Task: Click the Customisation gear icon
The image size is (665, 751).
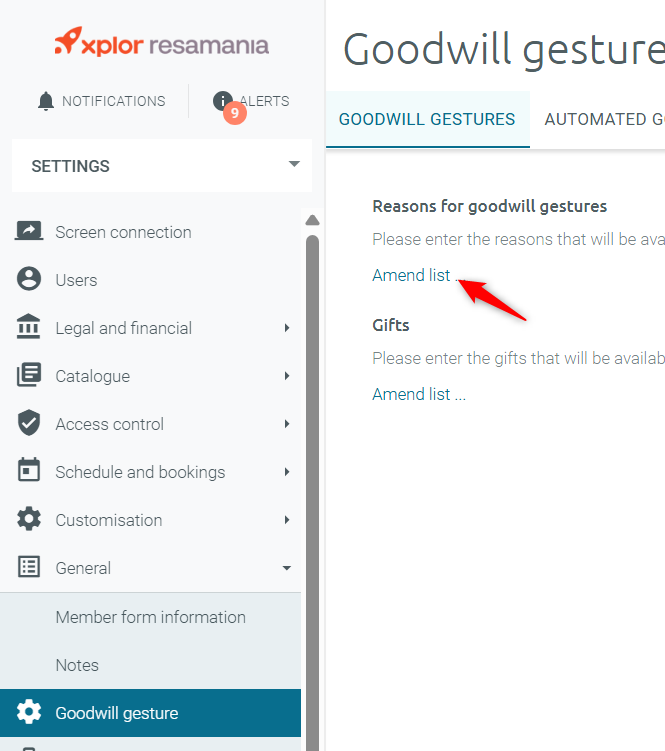Action: [29, 519]
